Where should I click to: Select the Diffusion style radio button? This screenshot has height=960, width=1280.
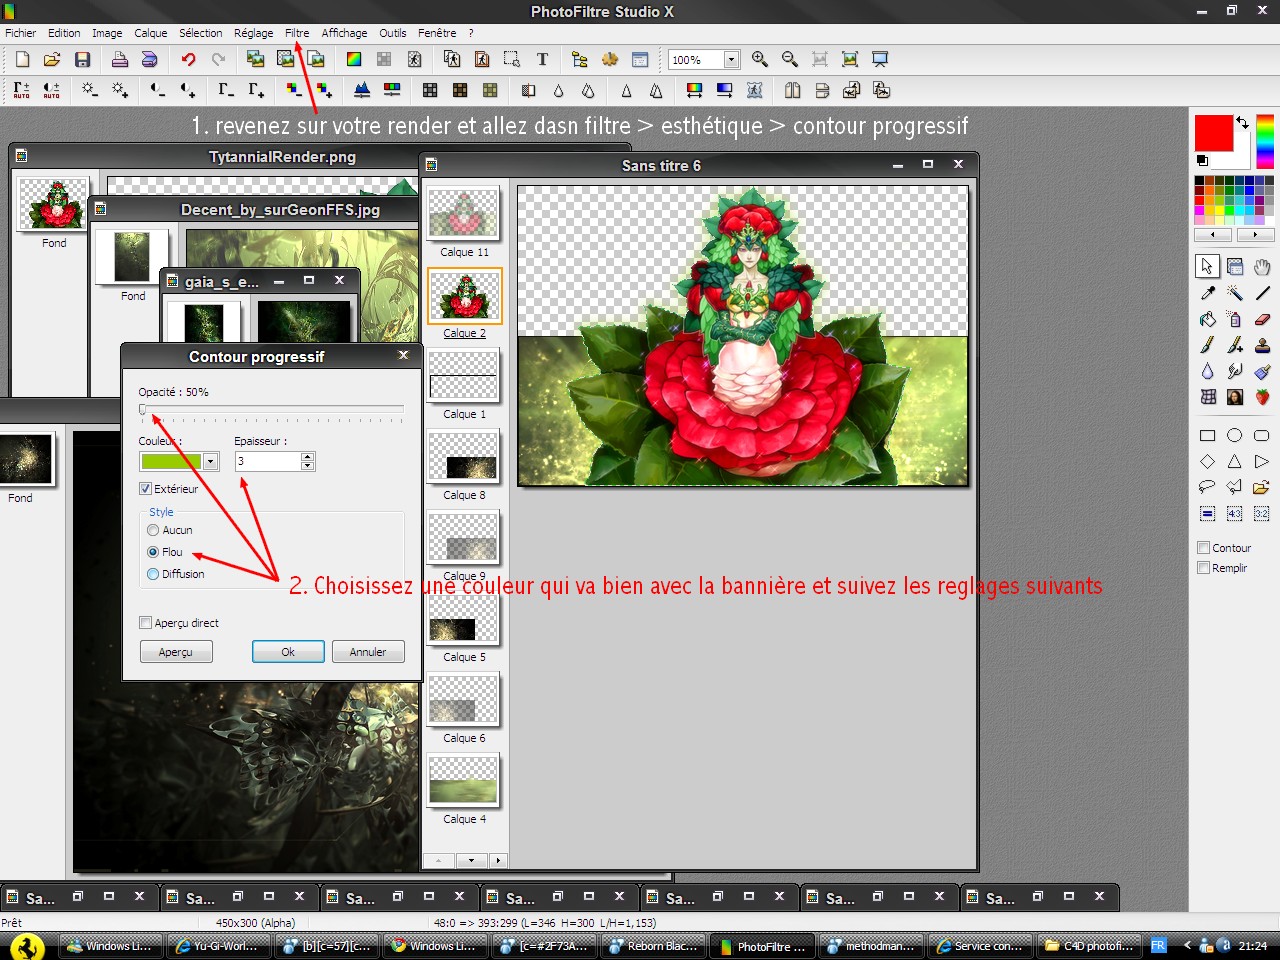[x=153, y=574]
